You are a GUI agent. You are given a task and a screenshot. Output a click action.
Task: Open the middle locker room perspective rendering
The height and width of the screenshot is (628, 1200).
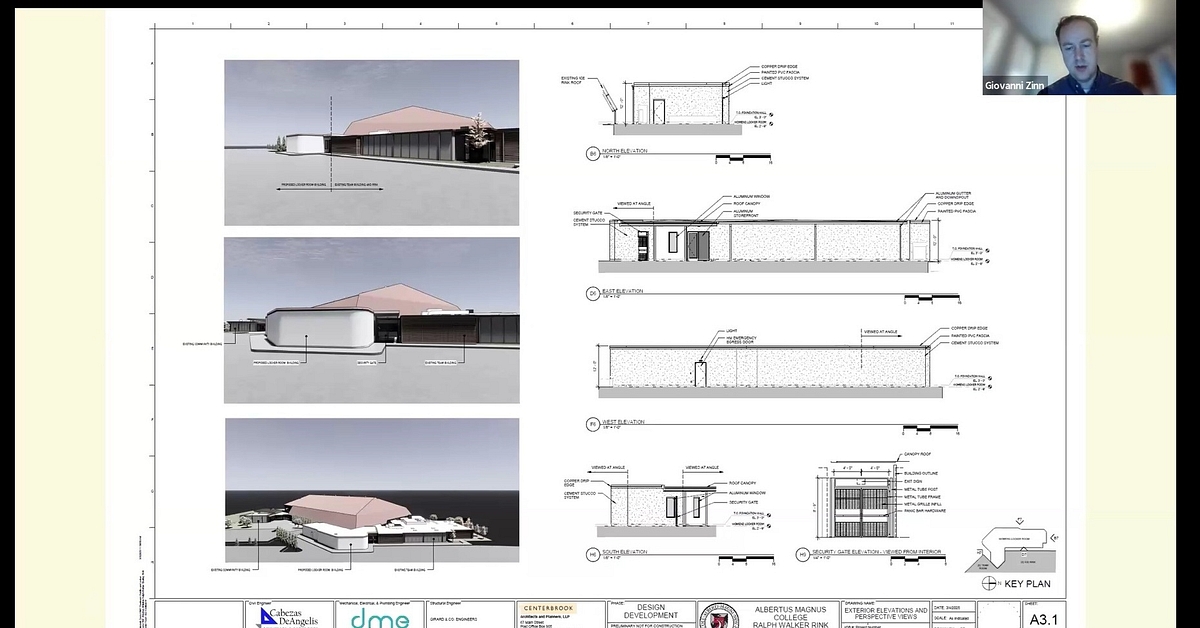click(x=371, y=320)
